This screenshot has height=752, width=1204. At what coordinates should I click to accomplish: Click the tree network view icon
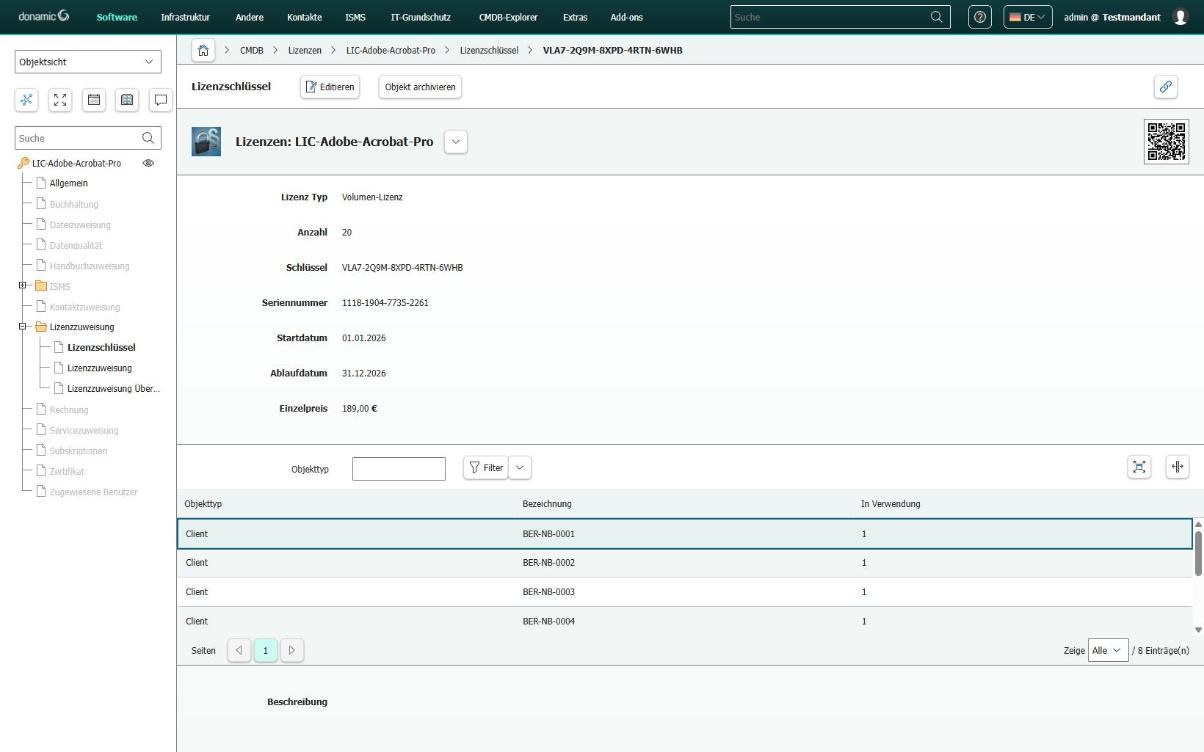point(27,99)
